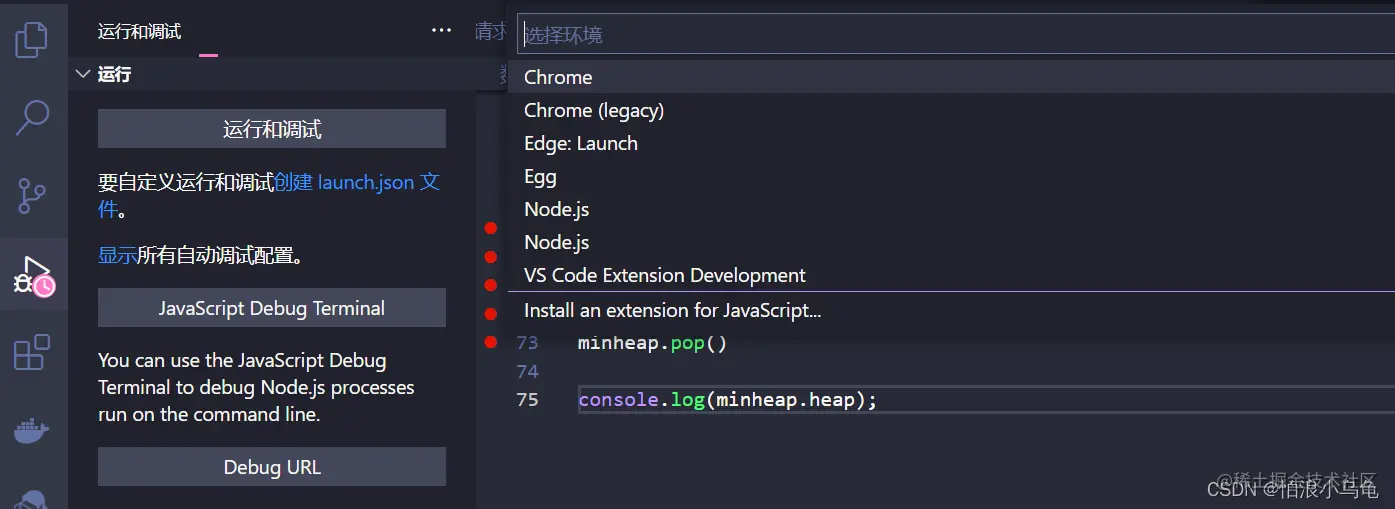The height and width of the screenshot is (509, 1395).
Task: Toggle the breakpoint on line 73
Action: [x=490, y=342]
